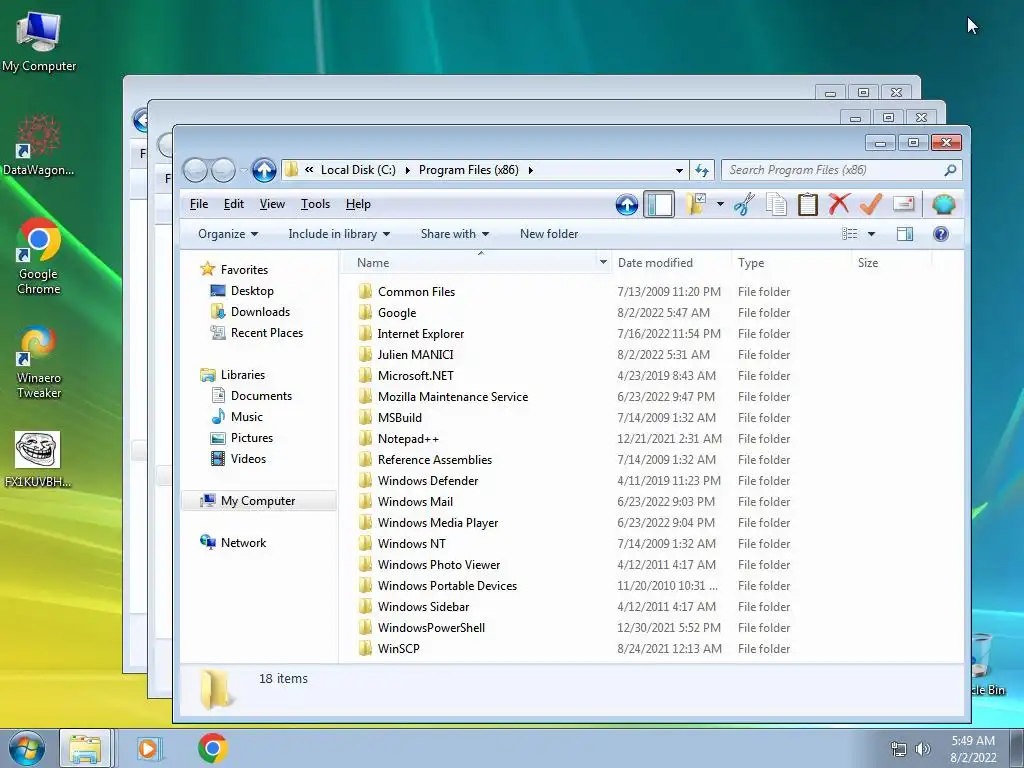Image resolution: width=1024 pixels, height=768 pixels.
Task: Select Desktop under Favorites
Action: pos(251,291)
